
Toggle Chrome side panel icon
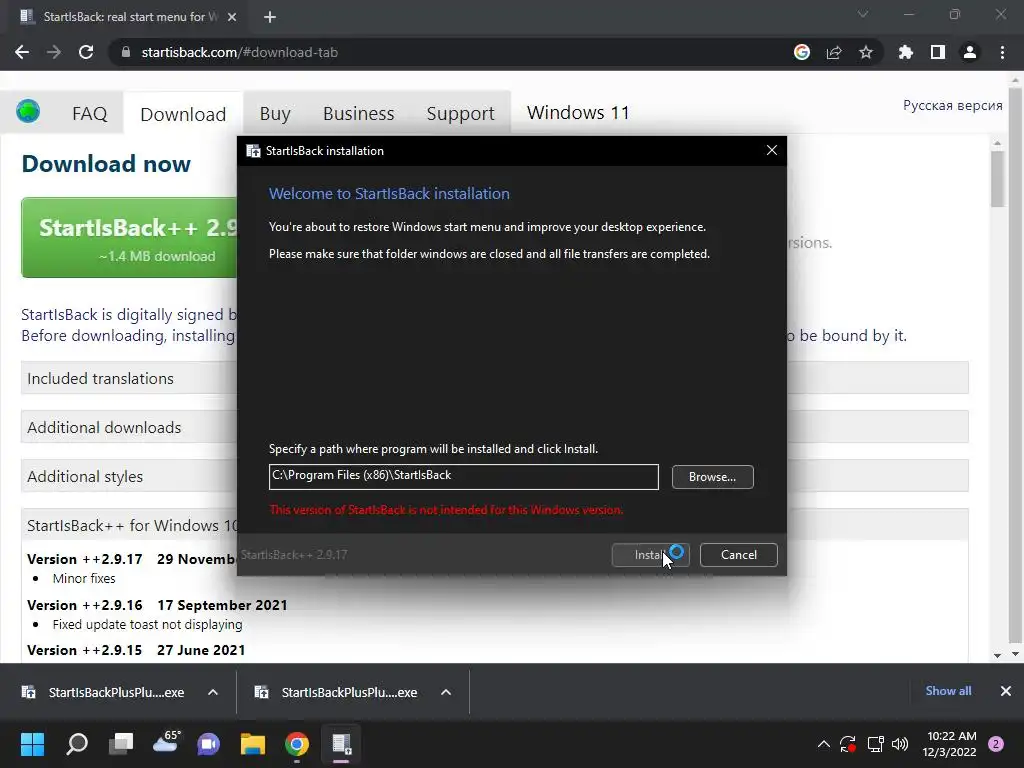click(x=938, y=52)
